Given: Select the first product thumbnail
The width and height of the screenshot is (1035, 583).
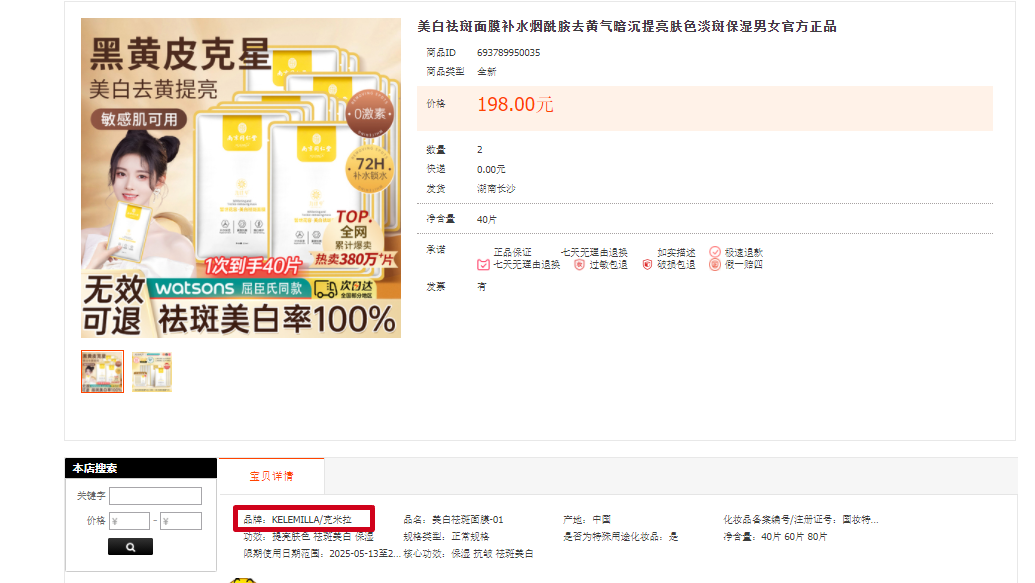Looking at the screenshot, I should 102,371.
